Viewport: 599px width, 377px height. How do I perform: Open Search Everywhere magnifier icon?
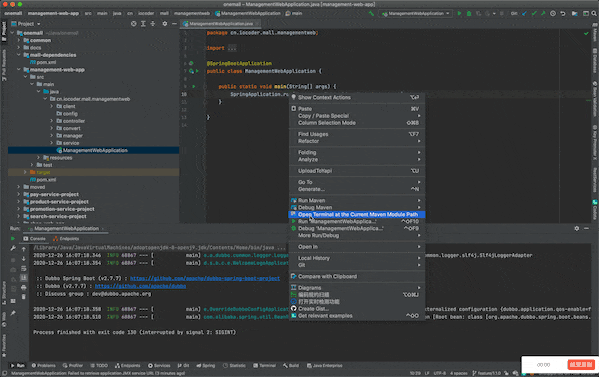(x=594, y=13)
